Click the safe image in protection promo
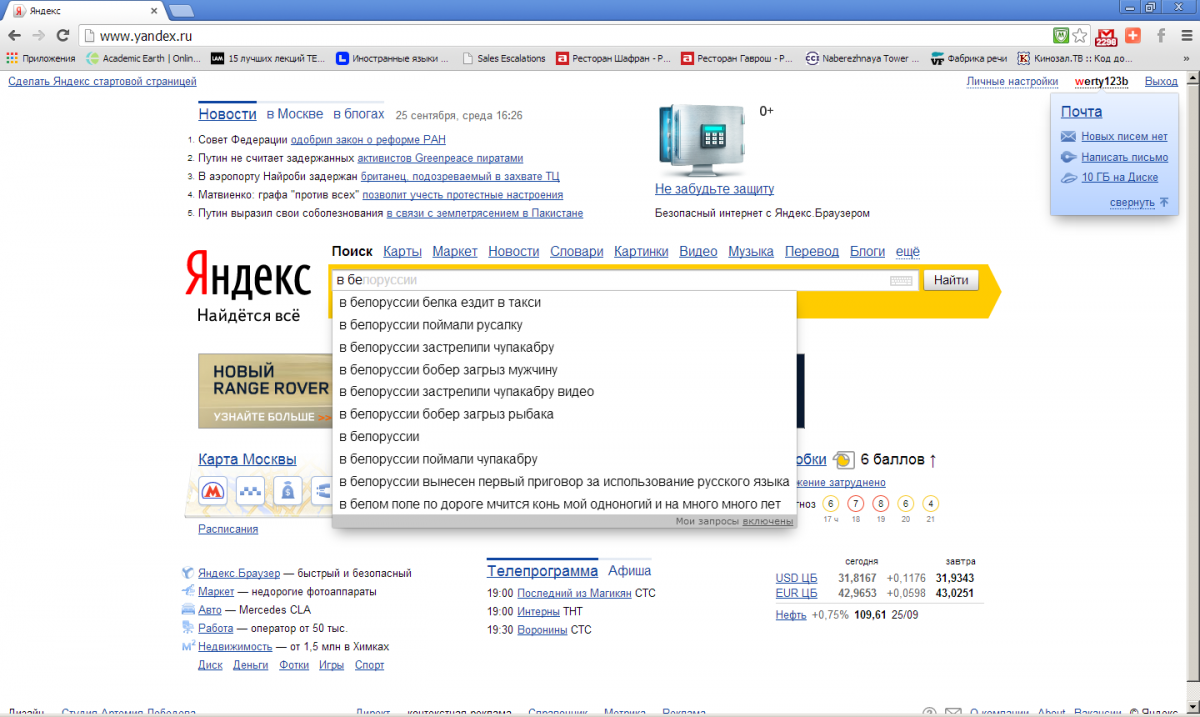1200x717 pixels. click(x=704, y=139)
